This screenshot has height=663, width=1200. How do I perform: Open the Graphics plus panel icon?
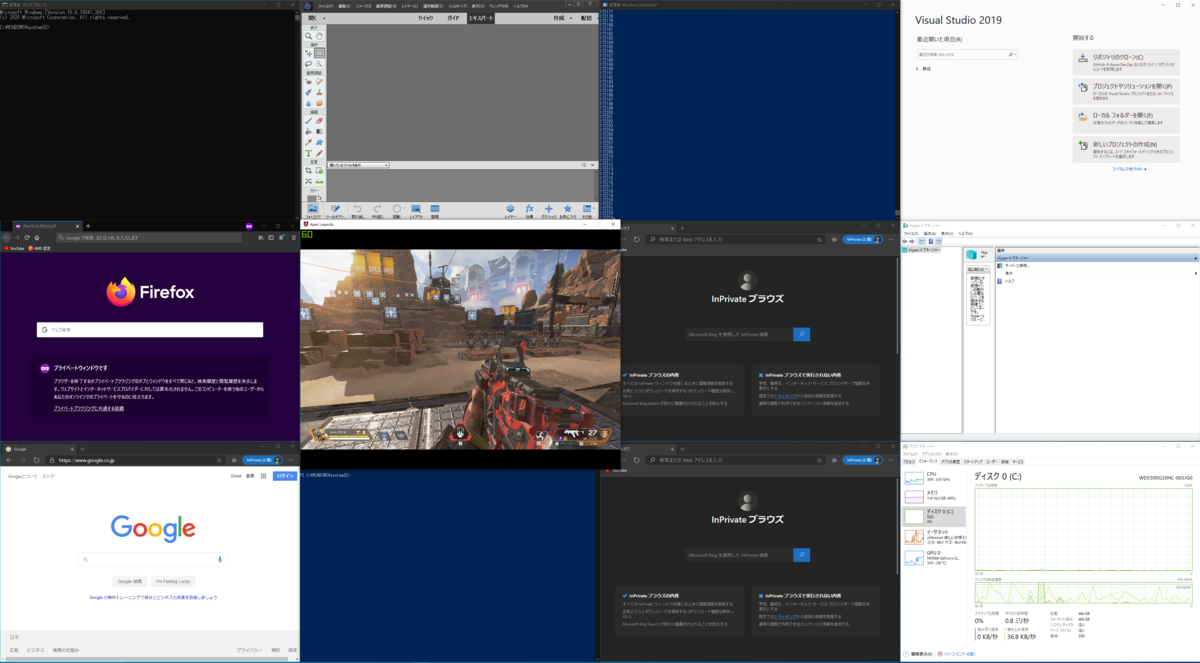(x=548, y=209)
